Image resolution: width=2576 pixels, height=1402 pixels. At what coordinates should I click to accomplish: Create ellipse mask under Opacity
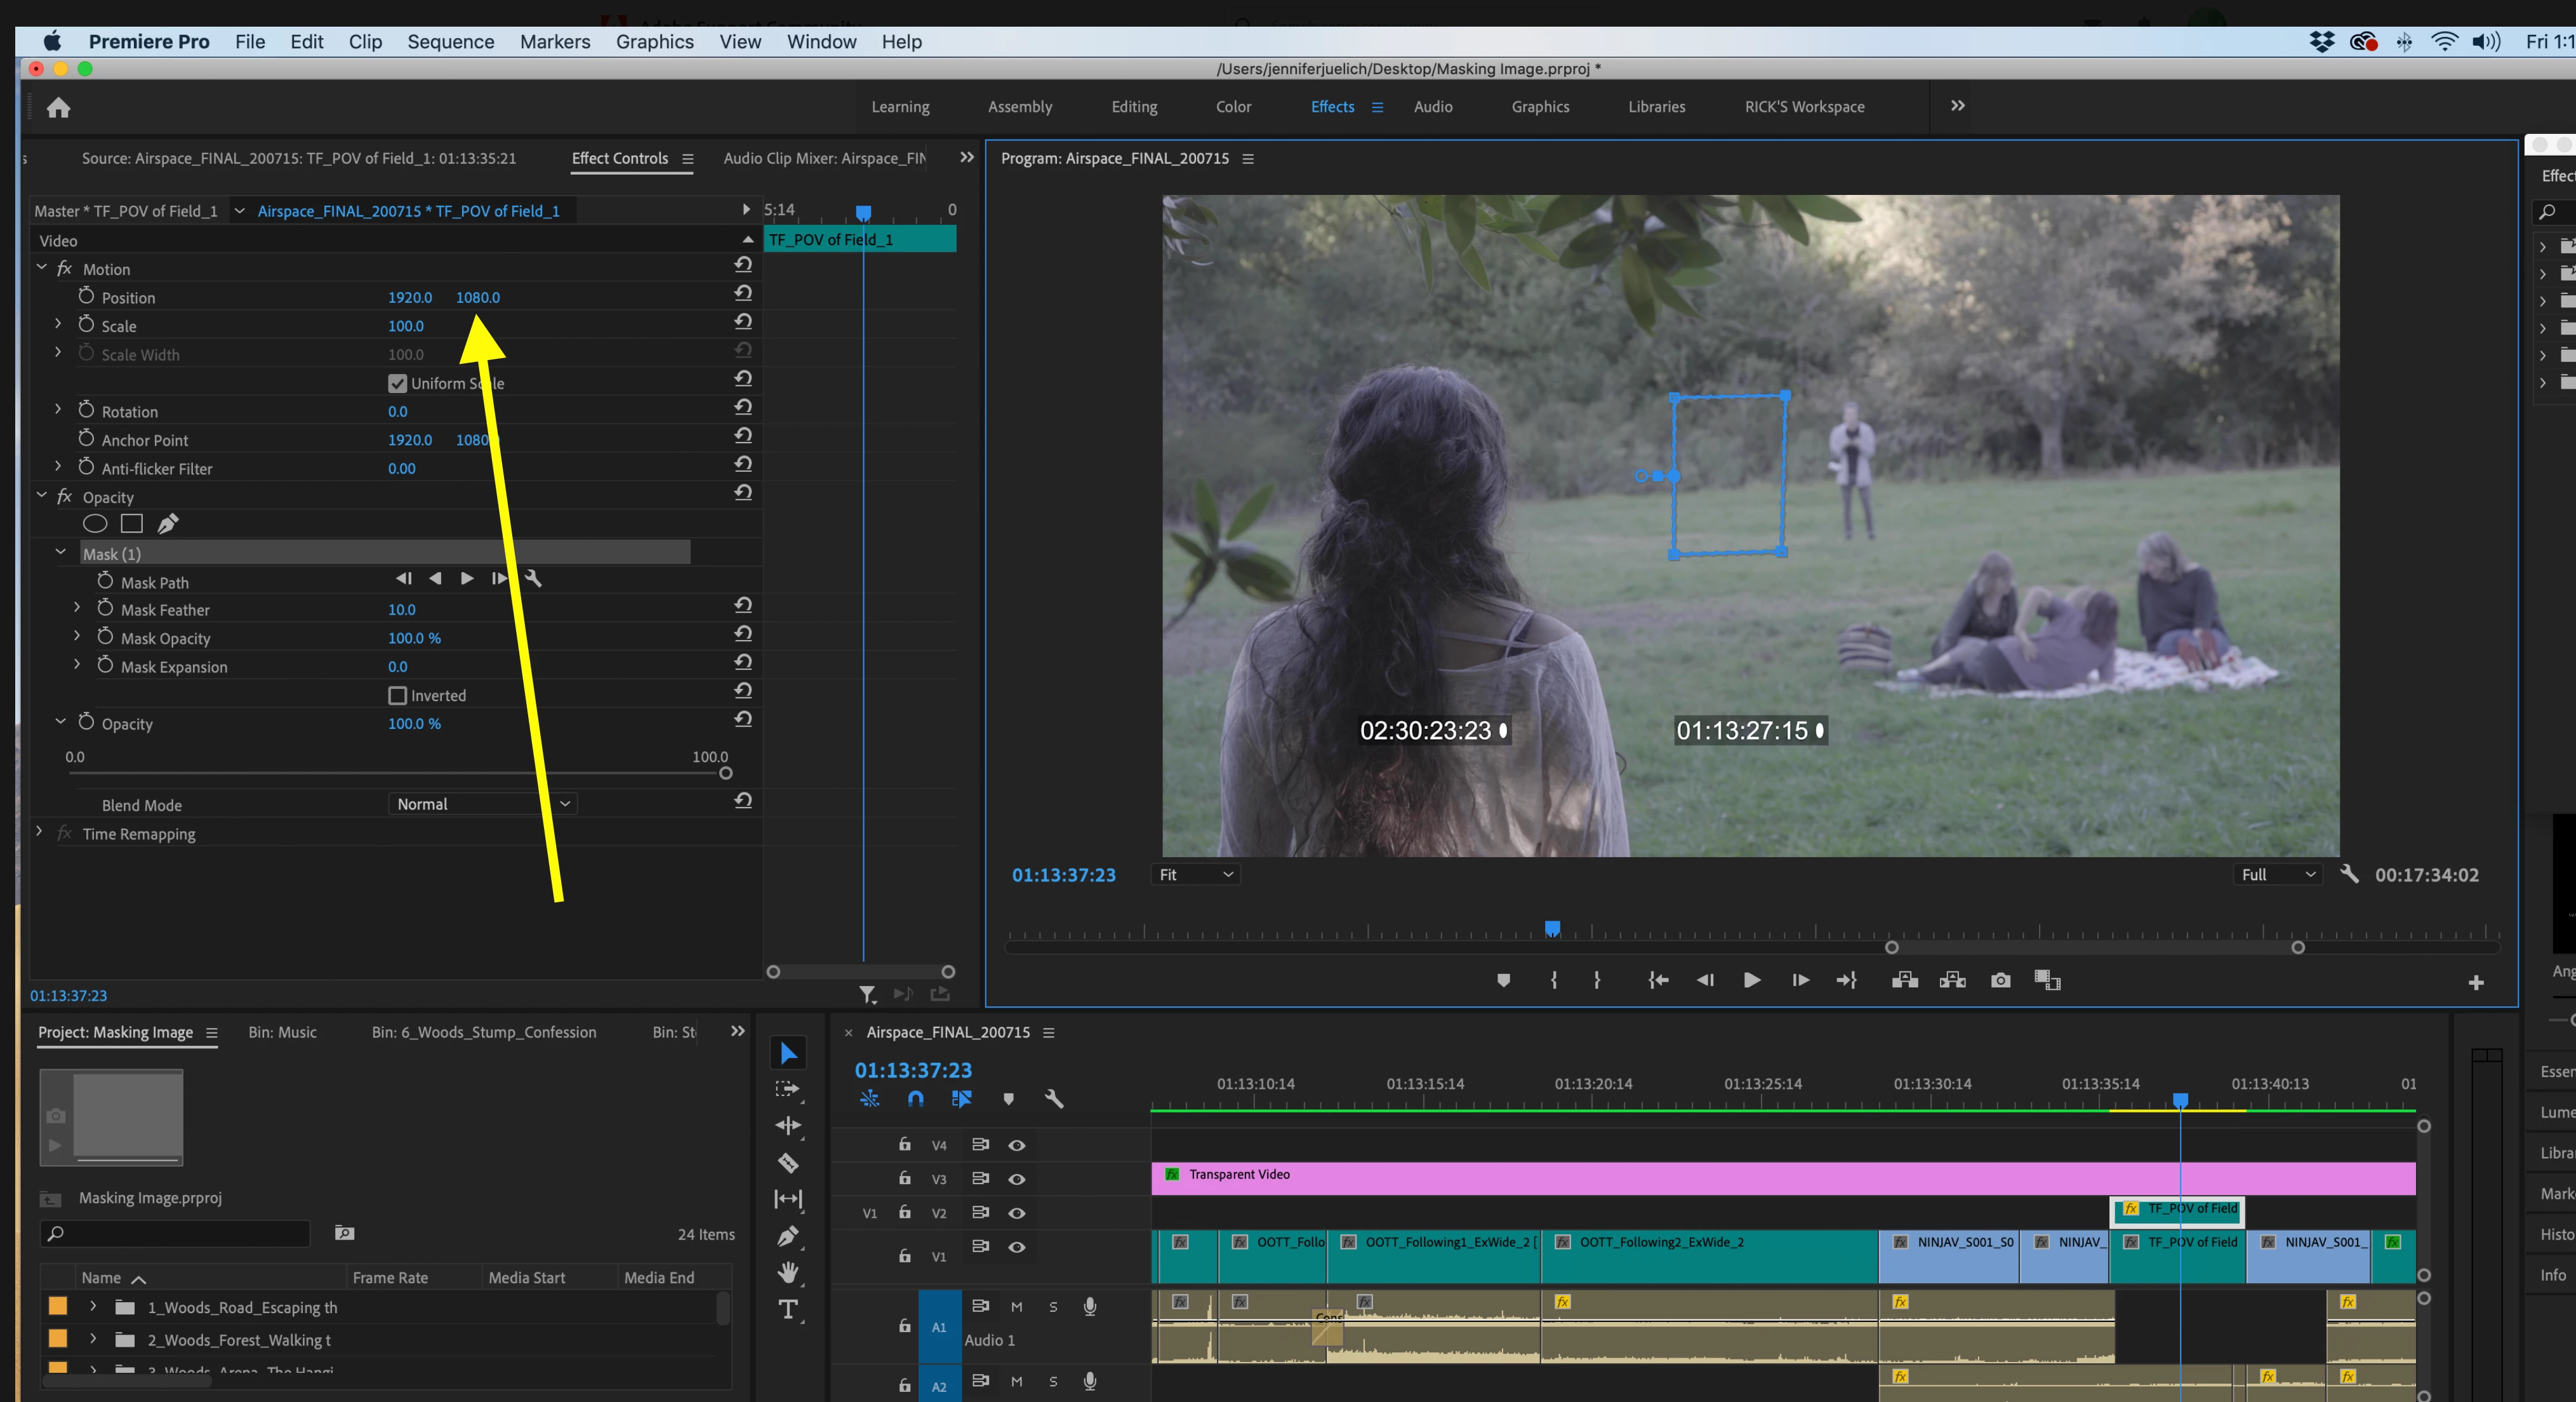pos(95,523)
